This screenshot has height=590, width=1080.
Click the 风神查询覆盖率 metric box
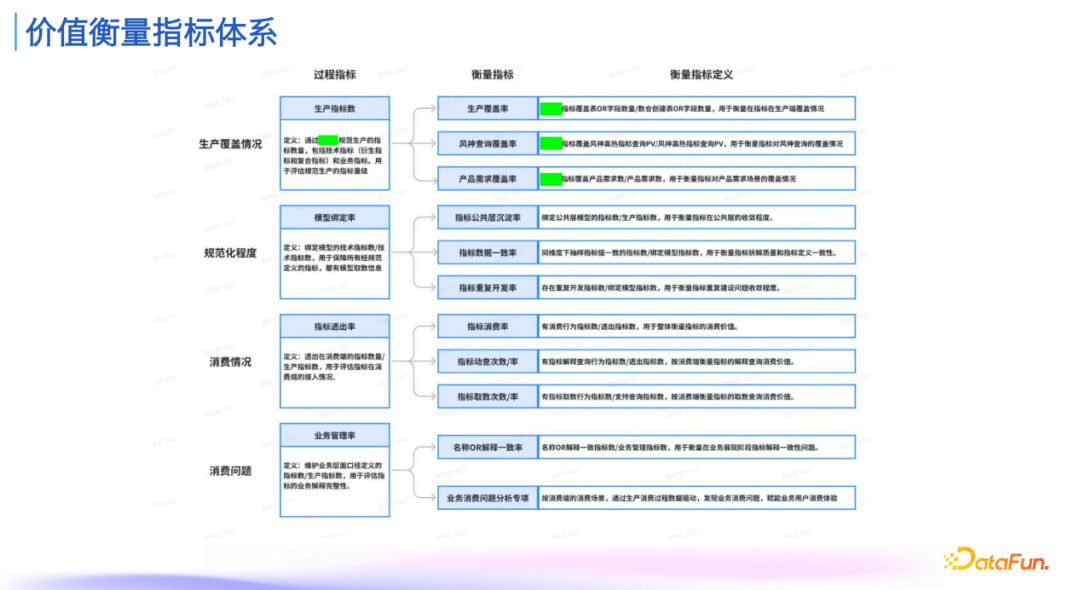[x=488, y=143]
